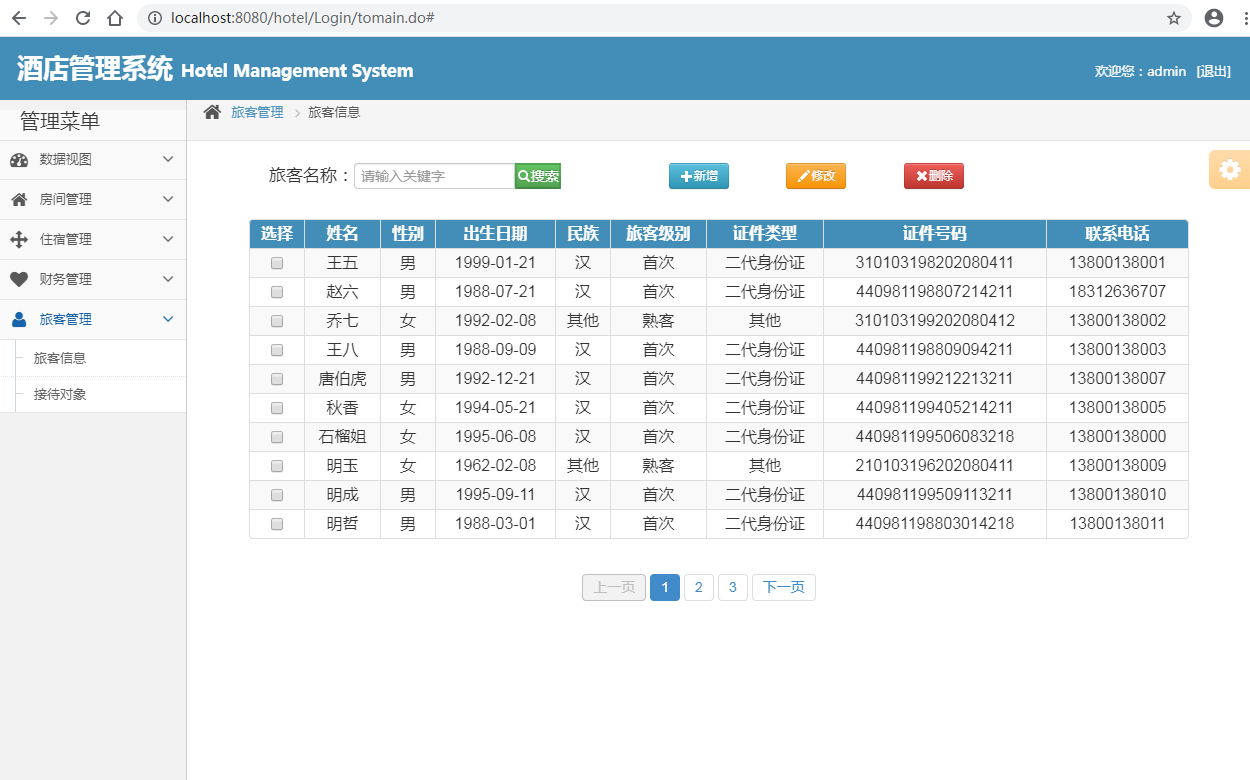Check the checkbox for 王五's row
Image resolution: width=1250 pixels, height=780 pixels.
[x=276, y=262]
